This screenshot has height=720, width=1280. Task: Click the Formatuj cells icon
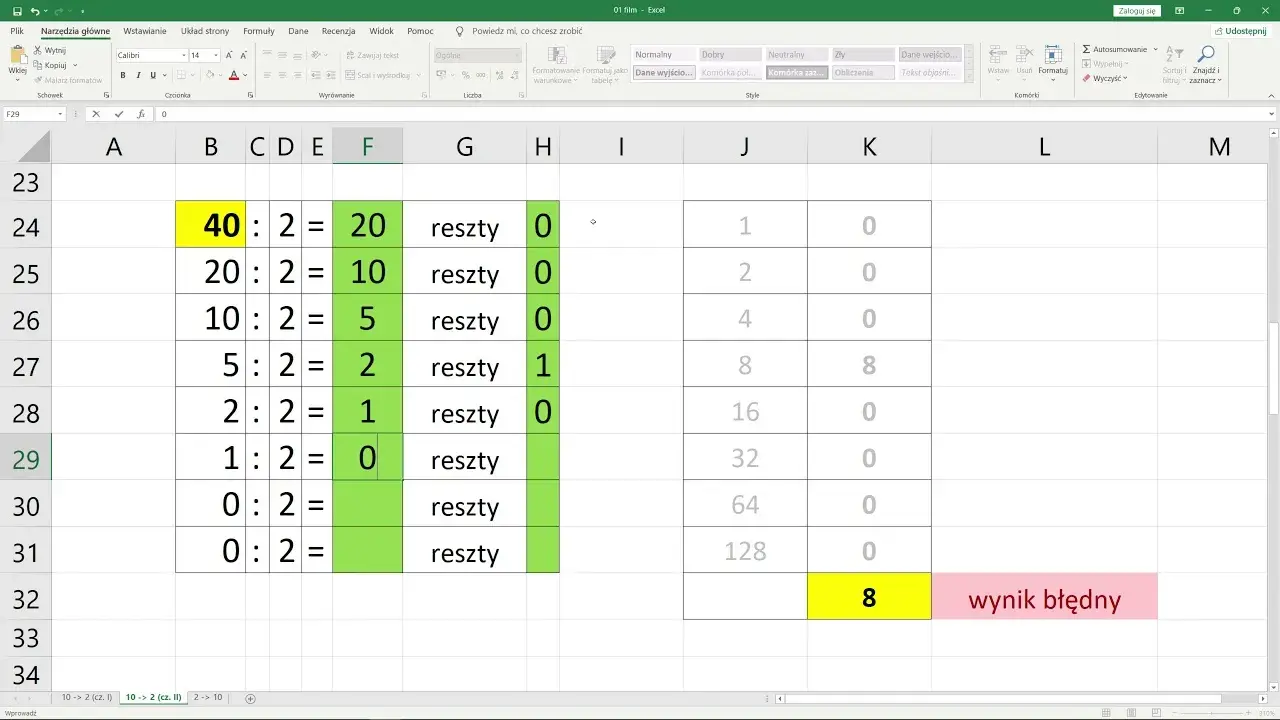1053,54
